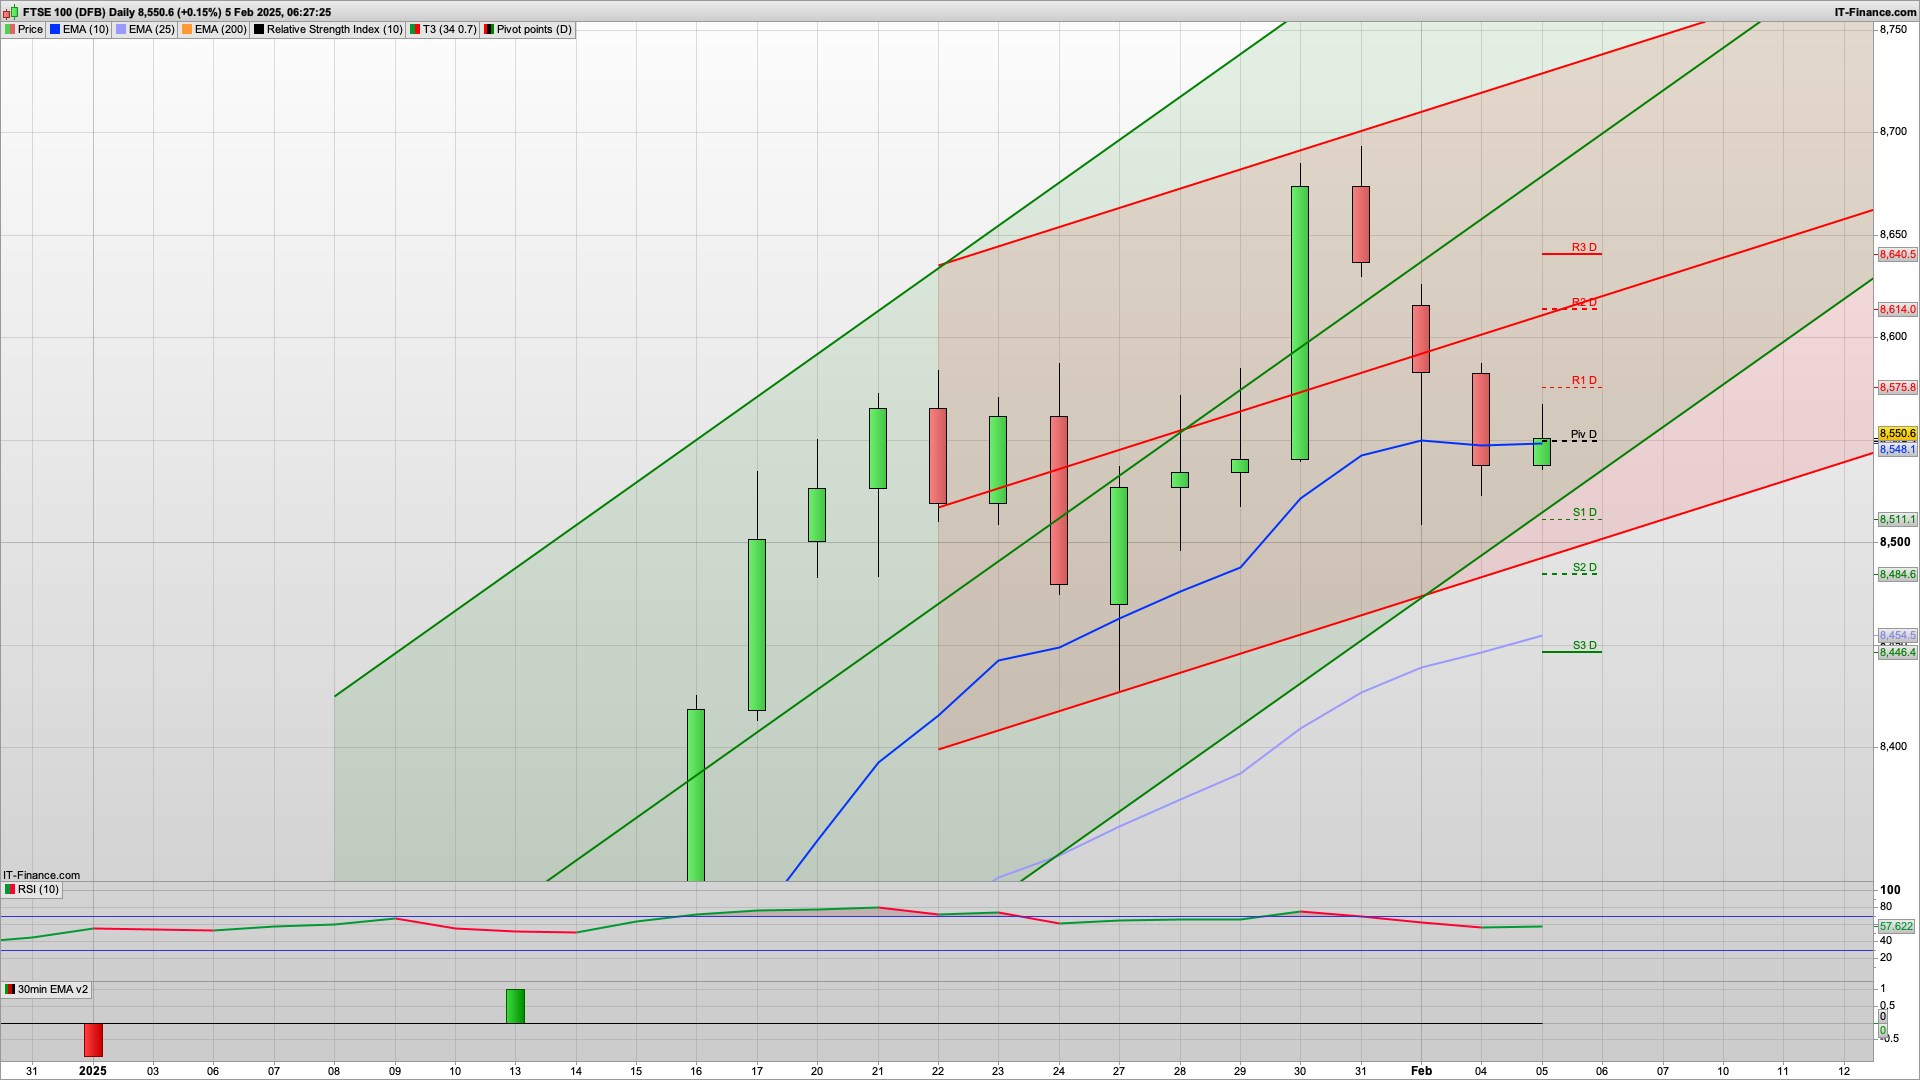Click the red 8,640.5 price tag
The image size is (1920, 1080).
click(x=1897, y=255)
